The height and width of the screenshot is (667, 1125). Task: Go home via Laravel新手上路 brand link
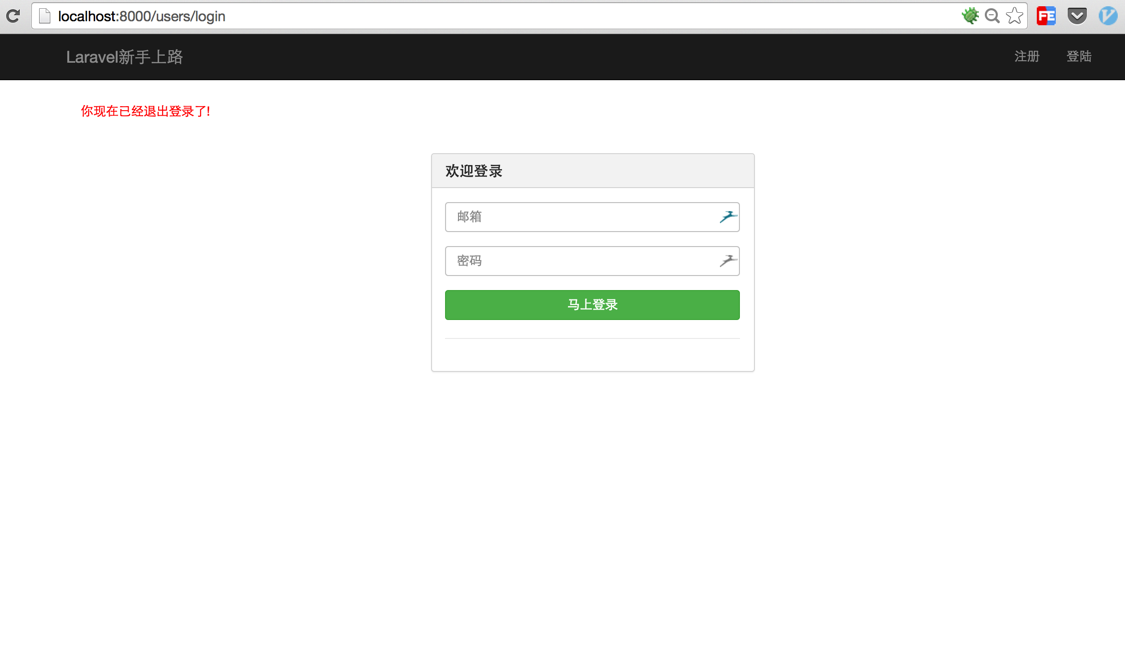pyautogui.click(x=125, y=57)
